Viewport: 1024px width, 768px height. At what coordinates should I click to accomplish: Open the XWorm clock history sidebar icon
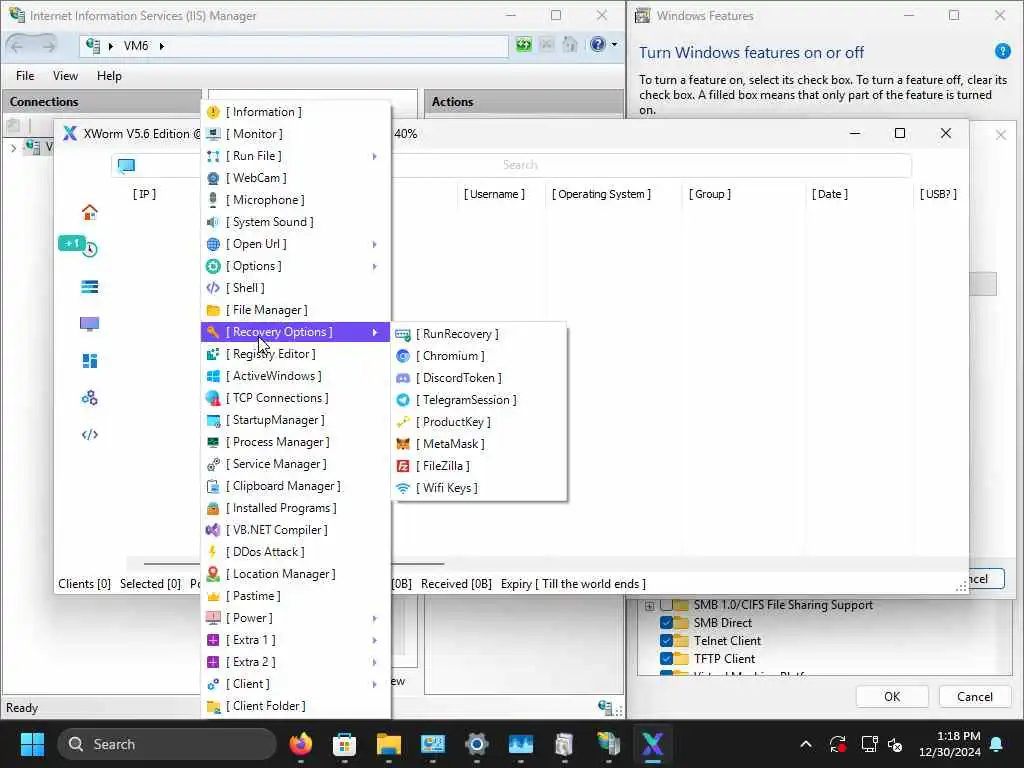pyautogui.click(x=89, y=249)
